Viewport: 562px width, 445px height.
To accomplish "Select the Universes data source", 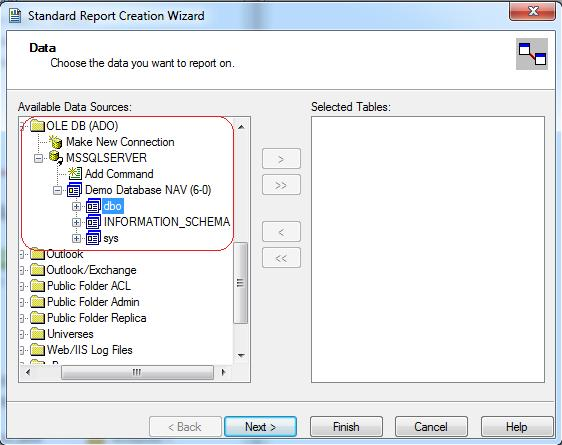I will tap(70, 334).
